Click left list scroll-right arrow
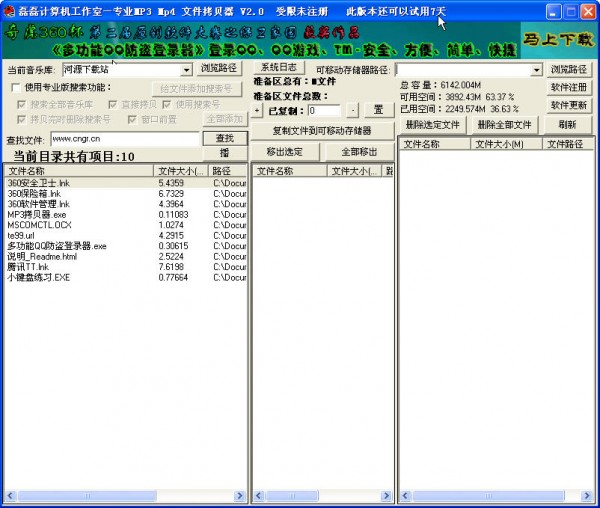Viewport: 600px width, 508px height. (x=240, y=496)
